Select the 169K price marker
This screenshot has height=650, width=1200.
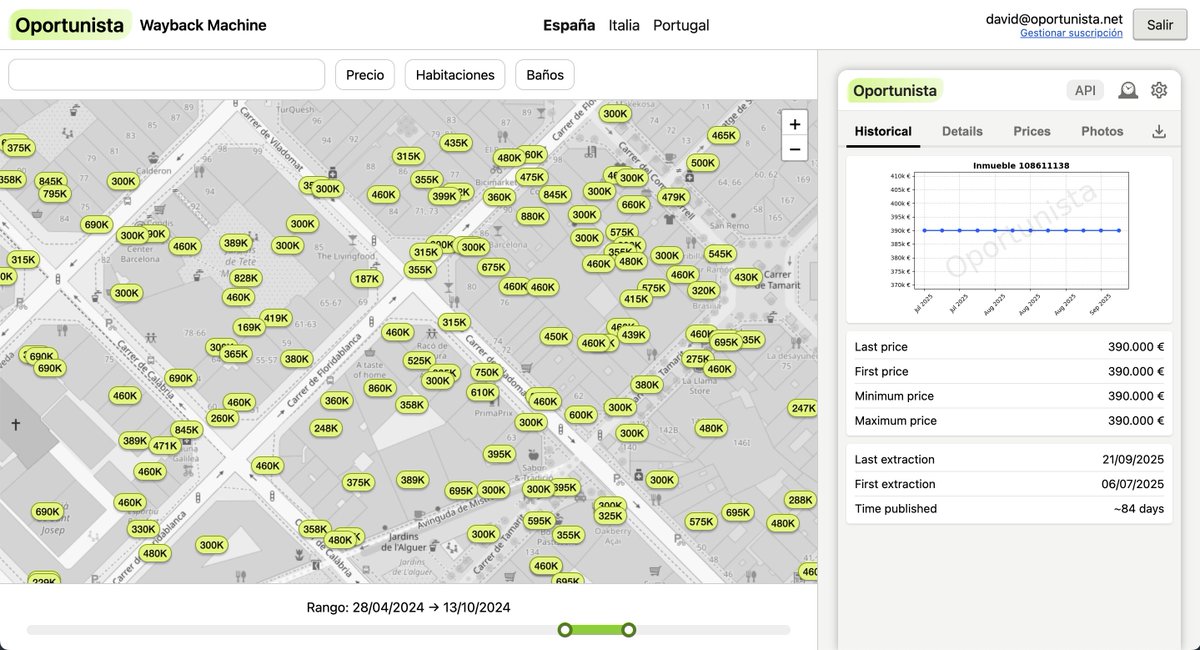pyautogui.click(x=249, y=327)
